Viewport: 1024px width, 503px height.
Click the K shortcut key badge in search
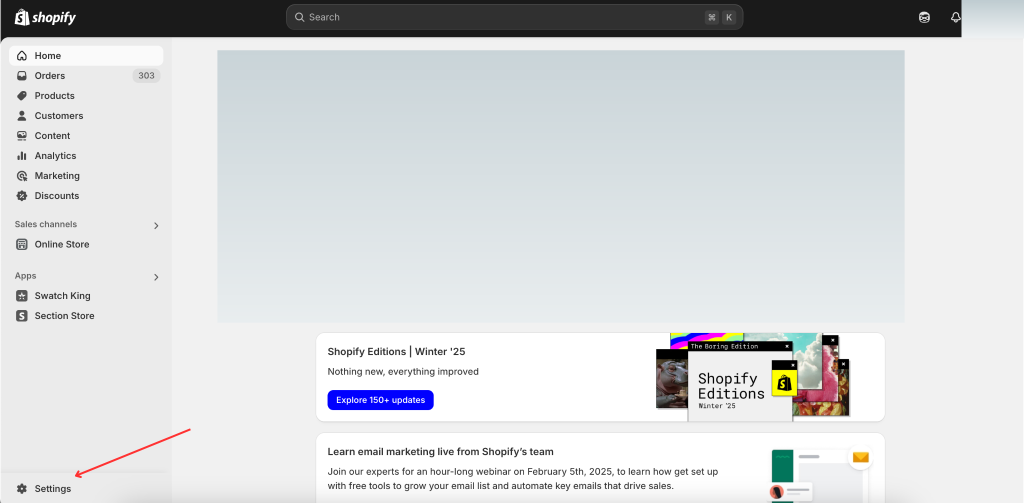click(x=729, y=17)
